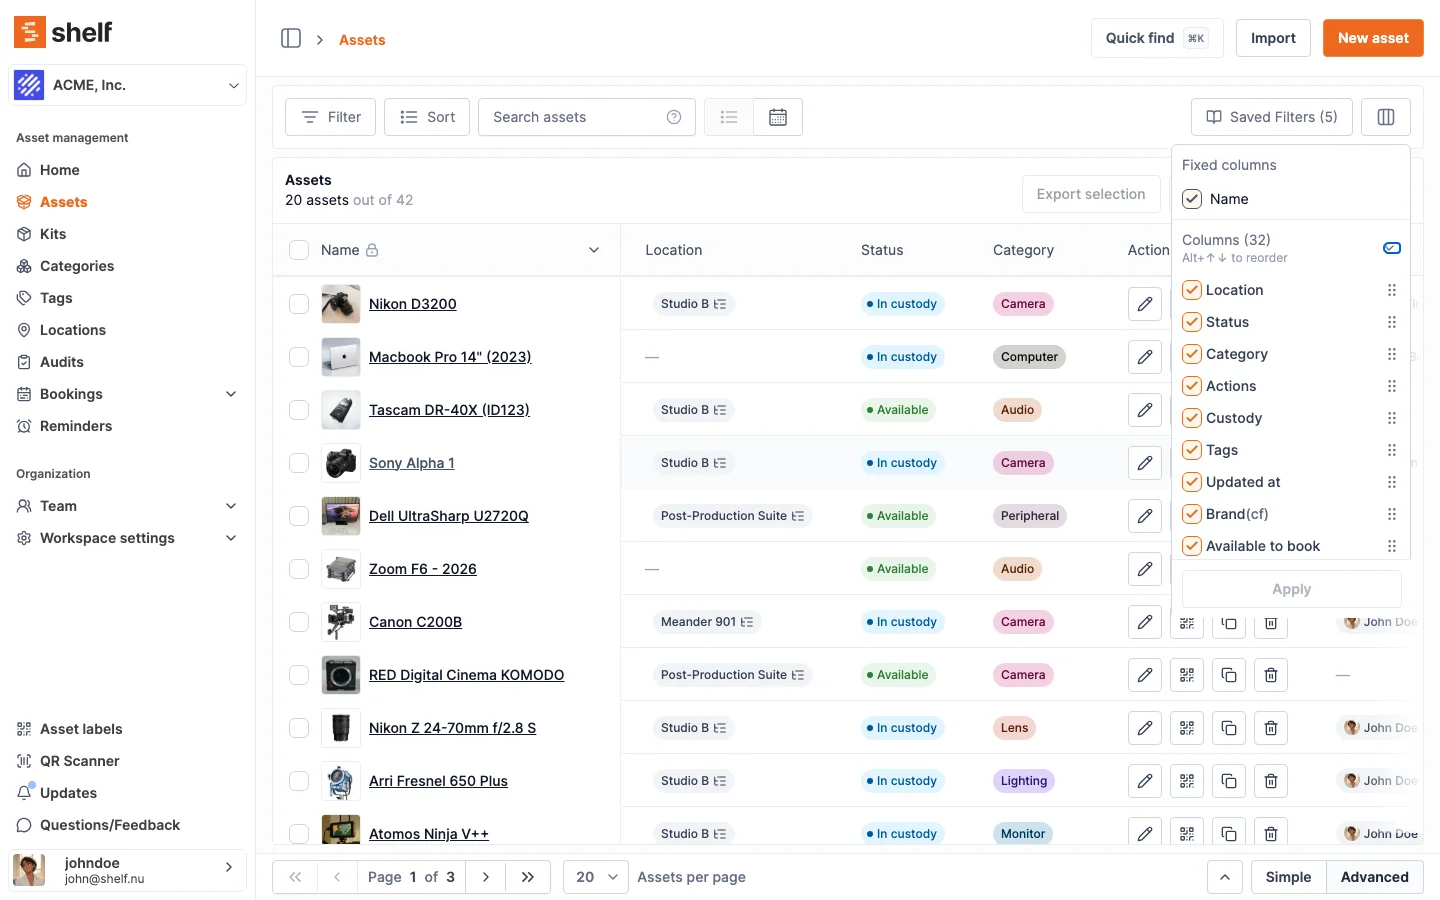Collapse the sidebar using the panel icon
This screenshot has width=1440, height=900.
291,39
